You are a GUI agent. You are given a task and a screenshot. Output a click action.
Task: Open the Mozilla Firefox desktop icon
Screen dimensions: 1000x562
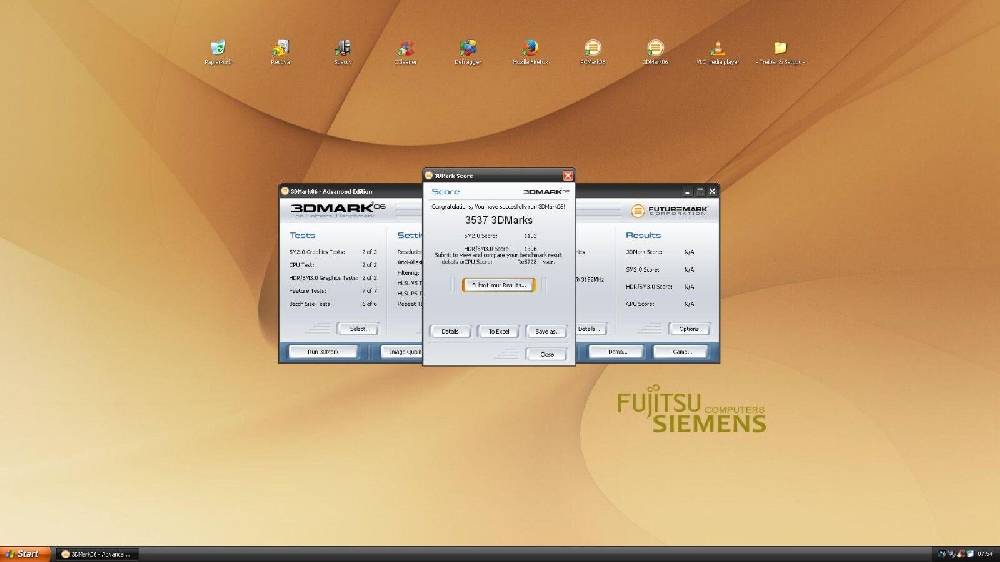tap(531, 52)
